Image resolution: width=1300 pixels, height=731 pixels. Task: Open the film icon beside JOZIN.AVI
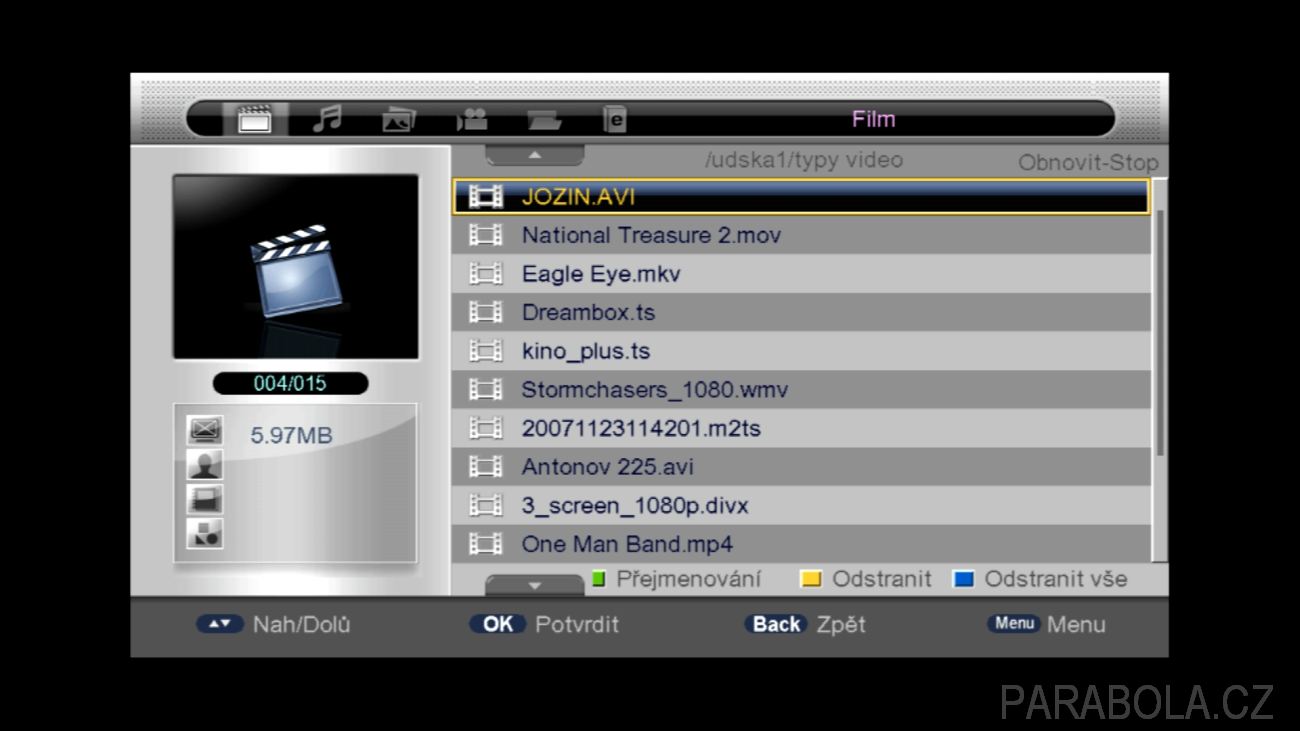pos(486,197)
